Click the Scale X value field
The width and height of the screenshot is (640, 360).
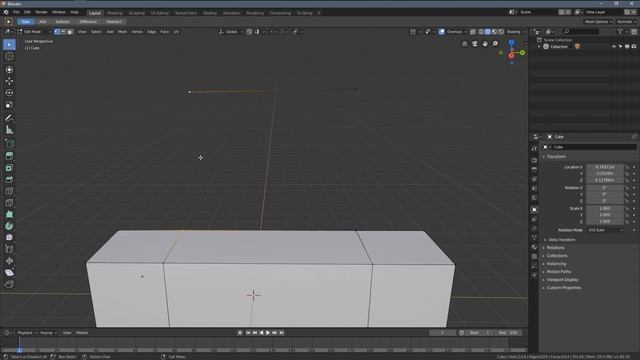coord(605,209)
